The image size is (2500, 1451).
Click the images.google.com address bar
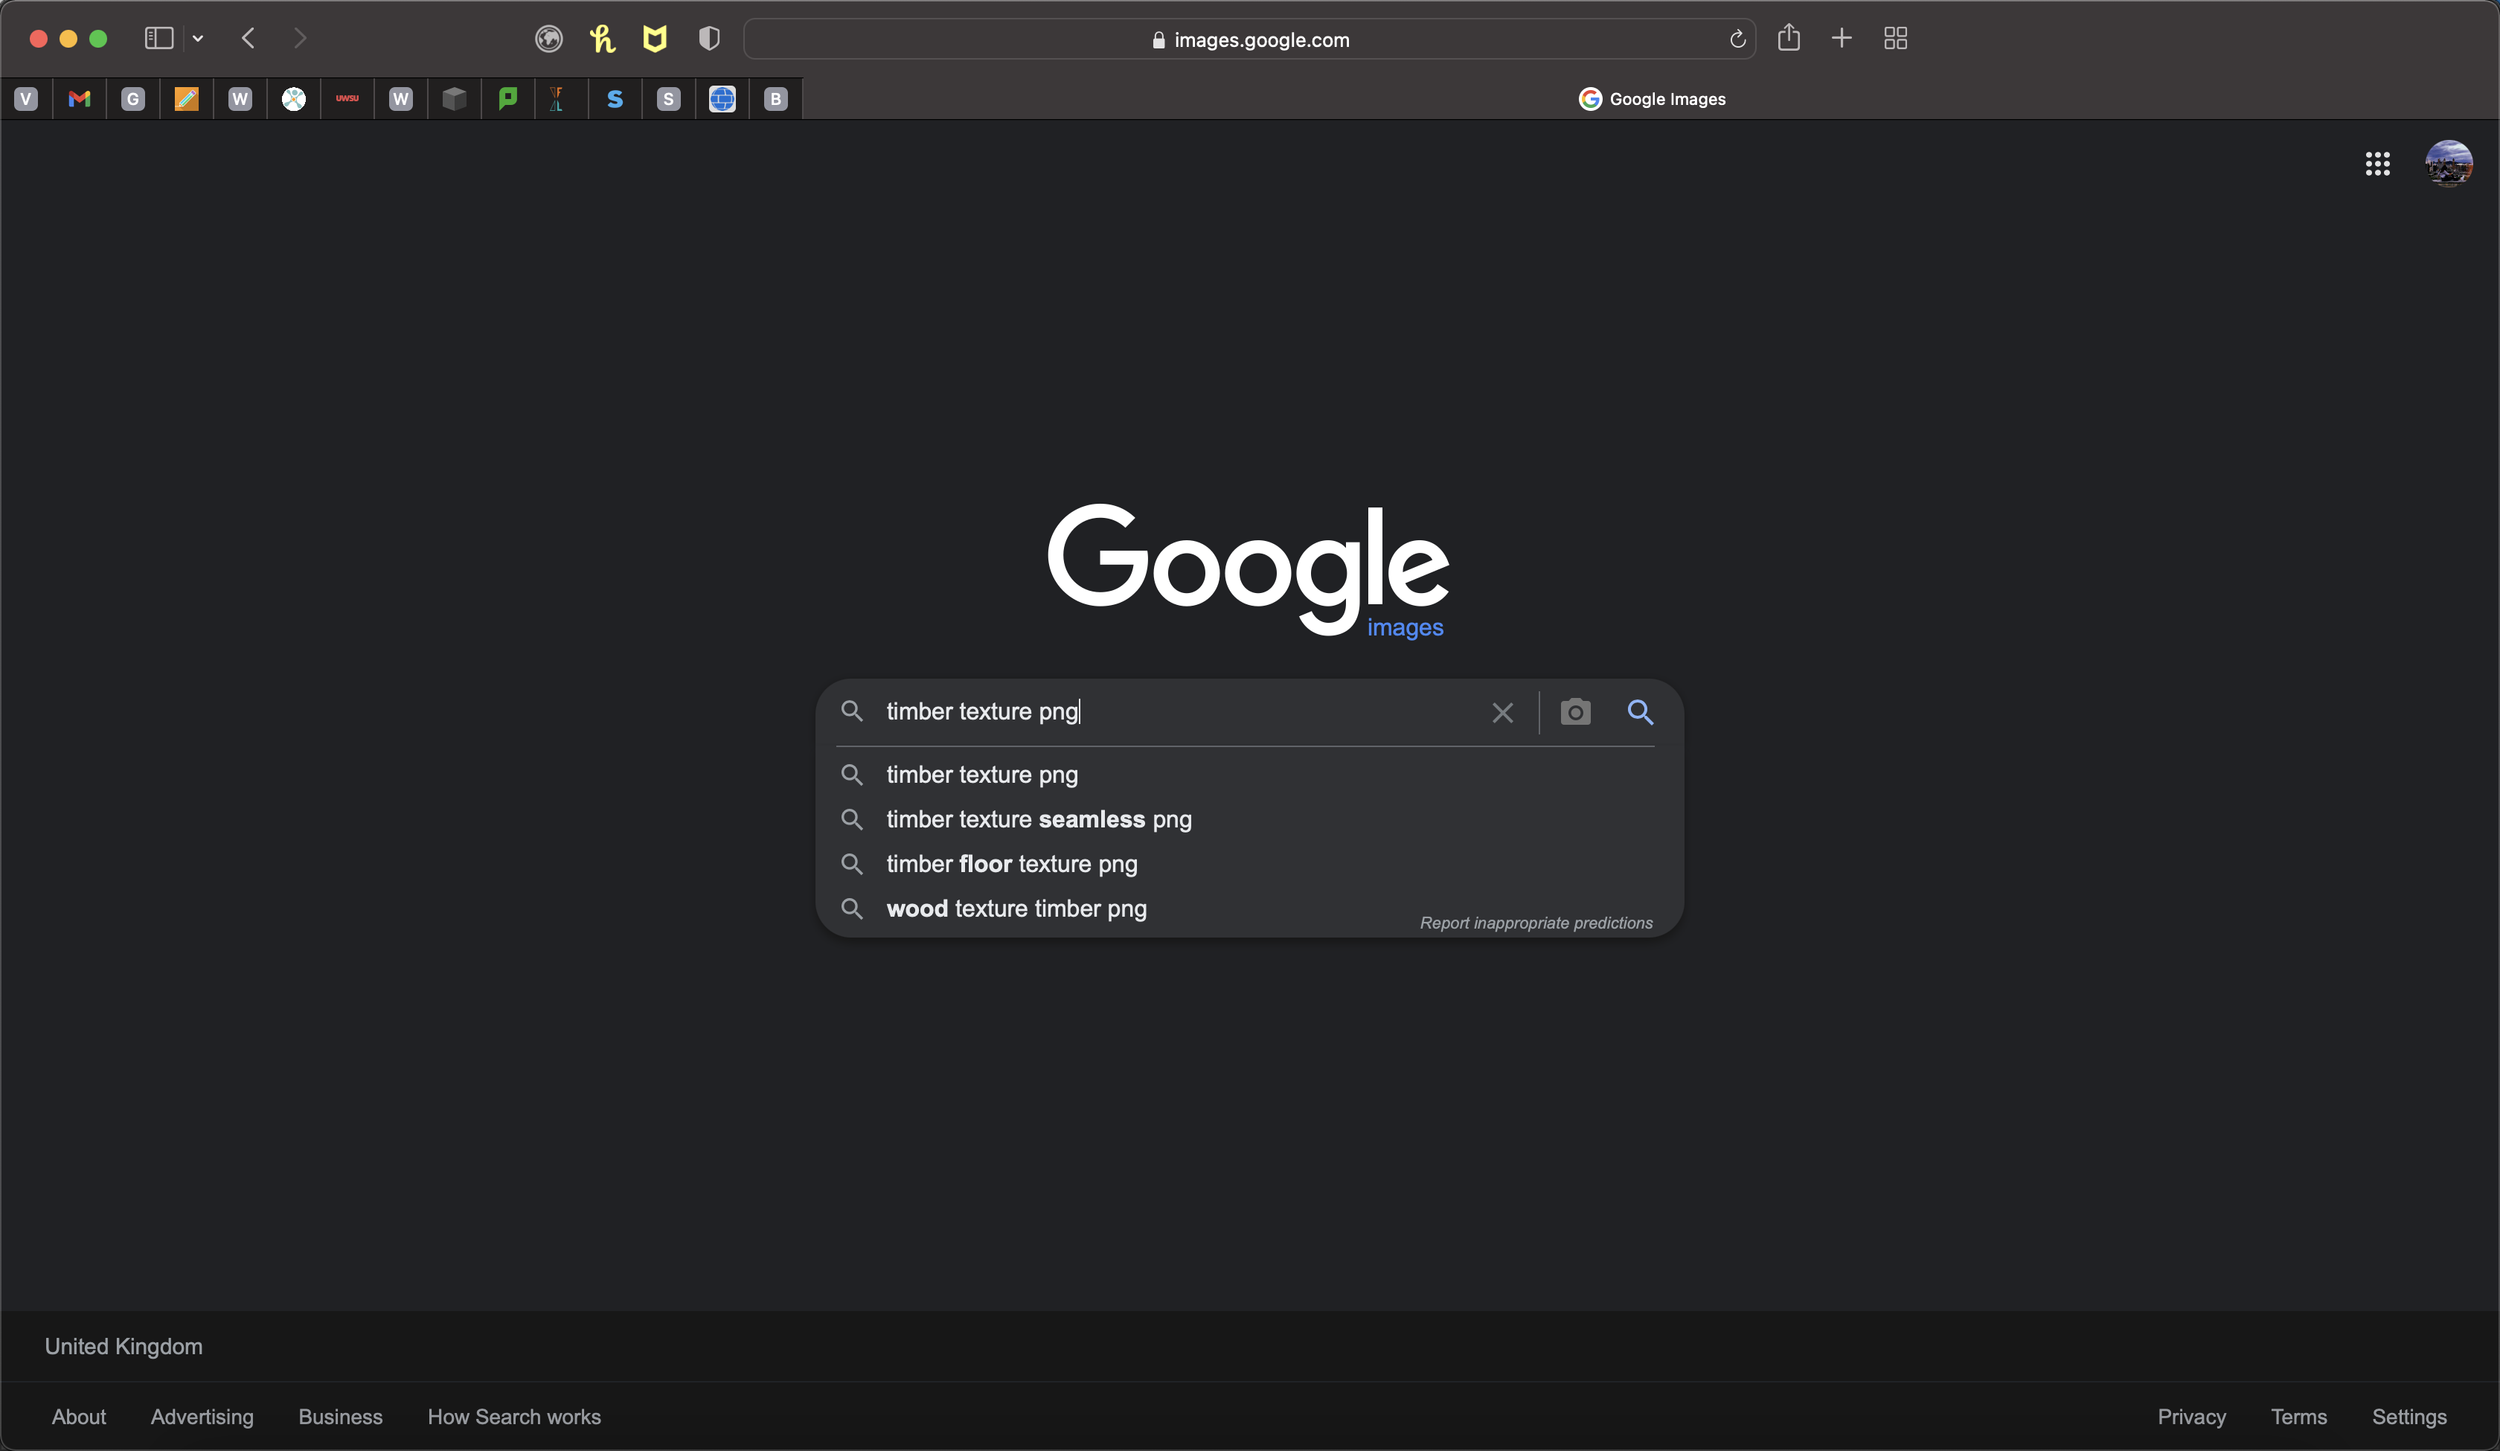pyautogui.click(x=1250, y=39)
